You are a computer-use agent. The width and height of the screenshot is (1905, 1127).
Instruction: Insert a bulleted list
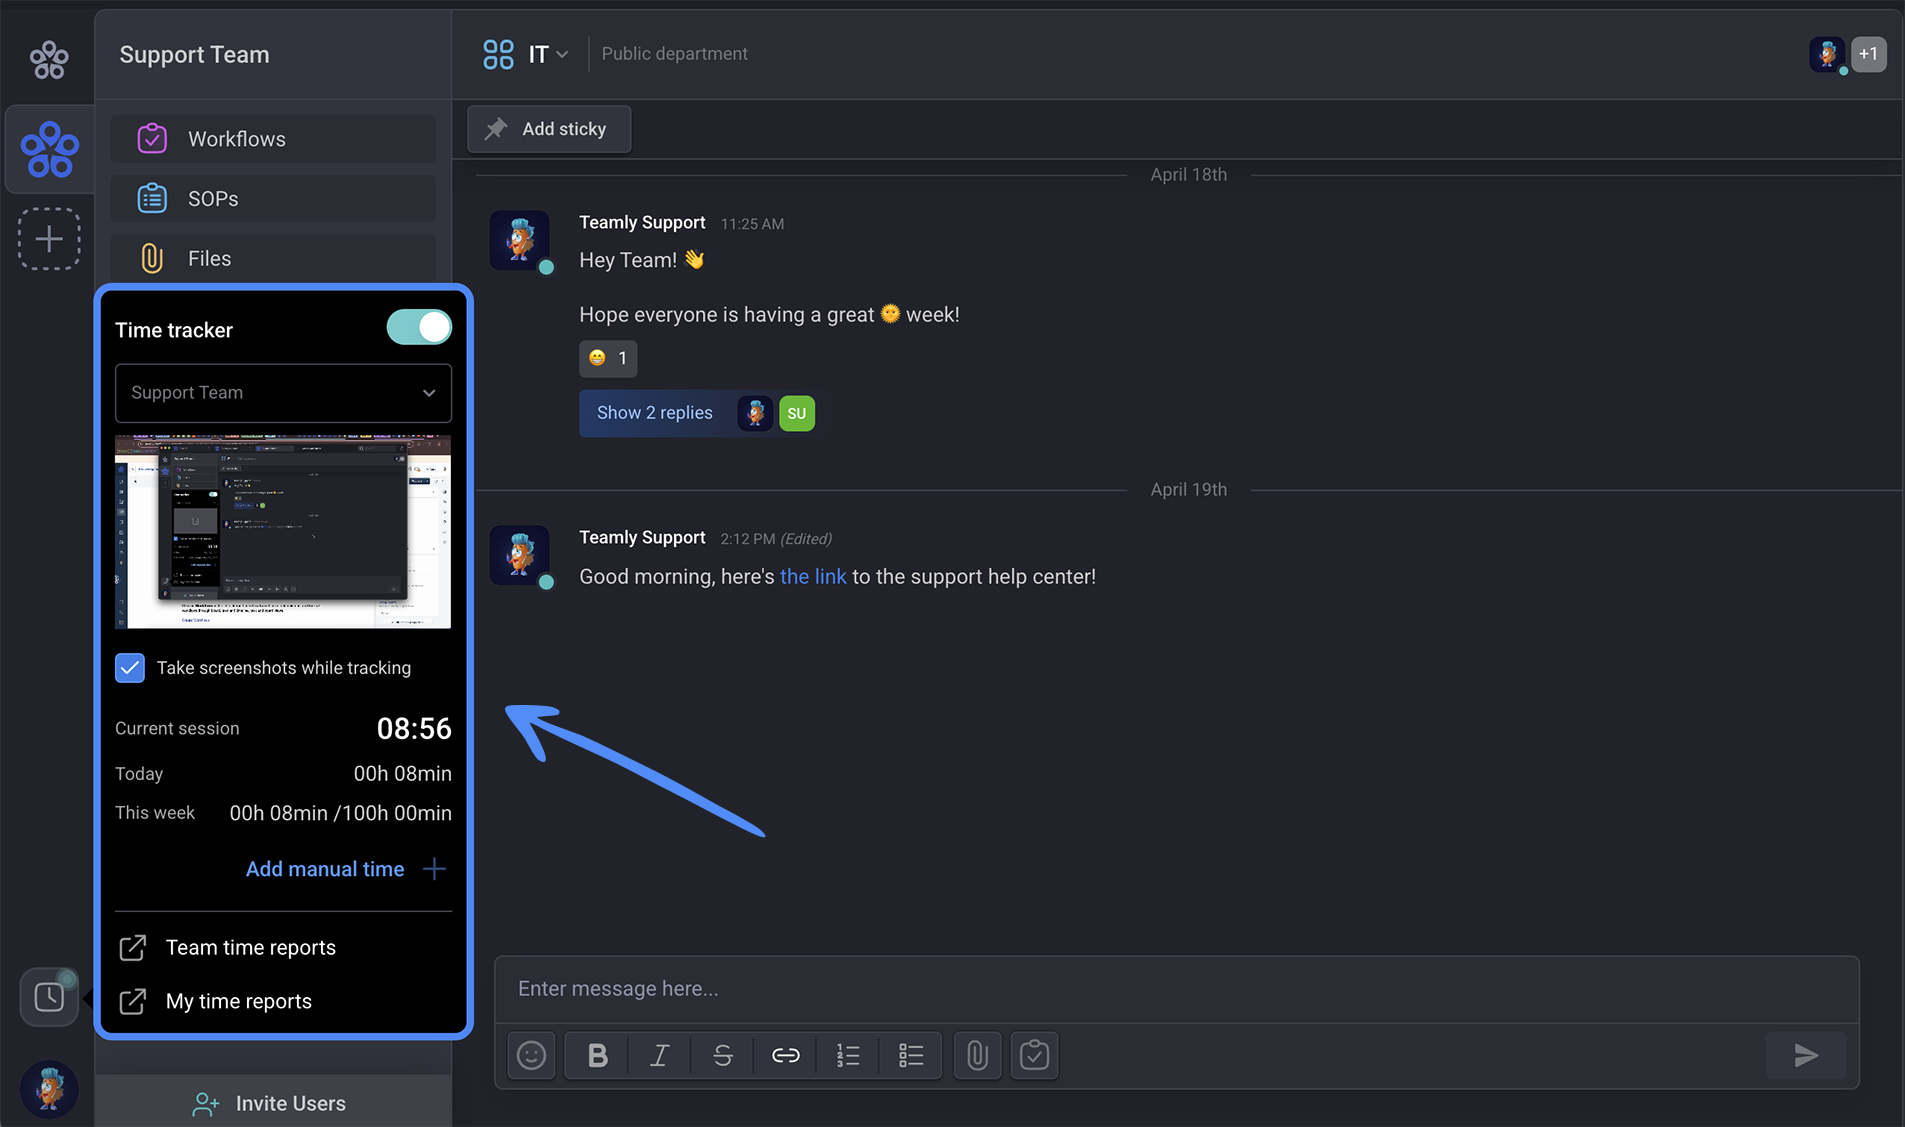[x=911, y=1055]
